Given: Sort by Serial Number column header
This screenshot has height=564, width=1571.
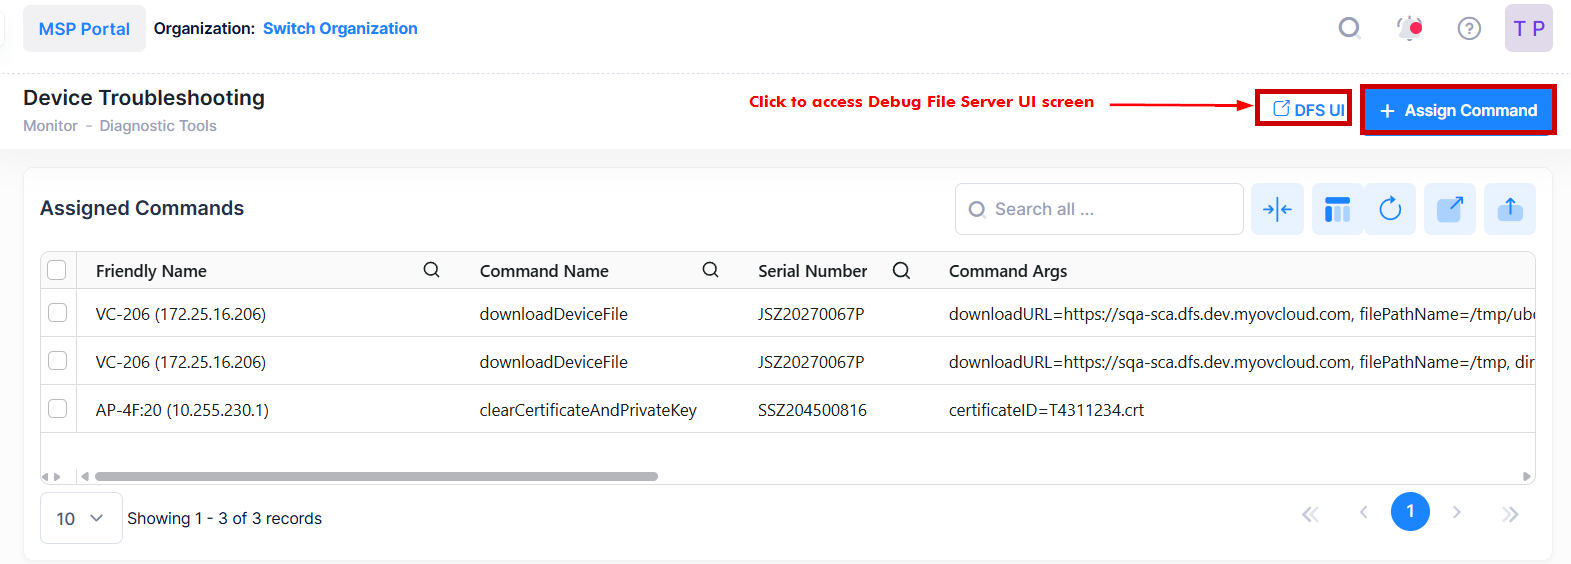Looking at the screenshot, I should (812, 271).
